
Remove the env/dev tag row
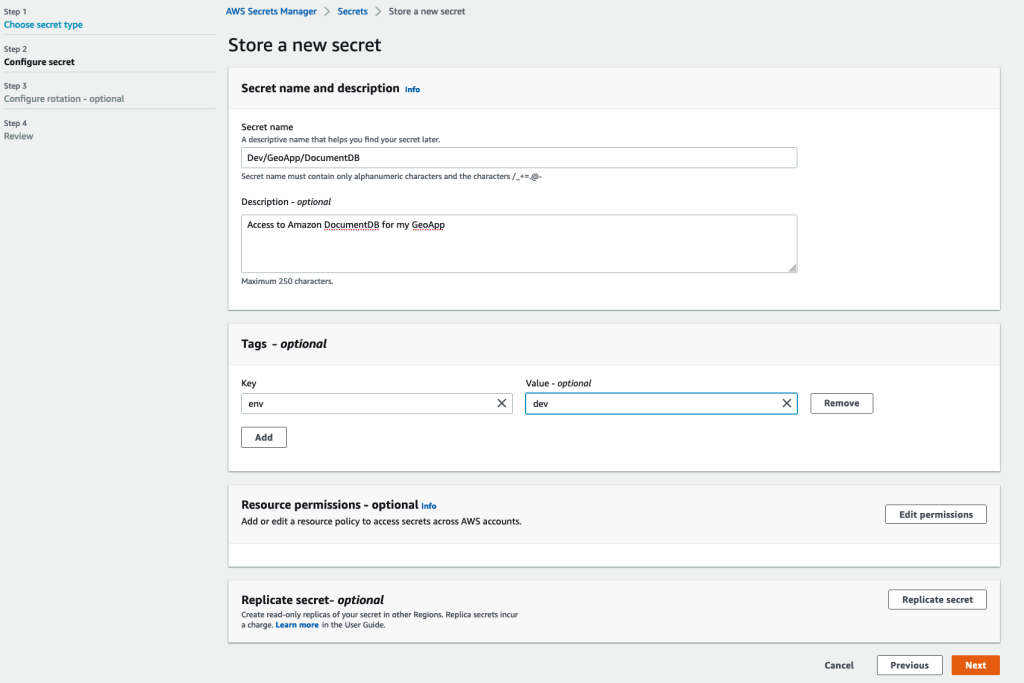pos(841,403)
